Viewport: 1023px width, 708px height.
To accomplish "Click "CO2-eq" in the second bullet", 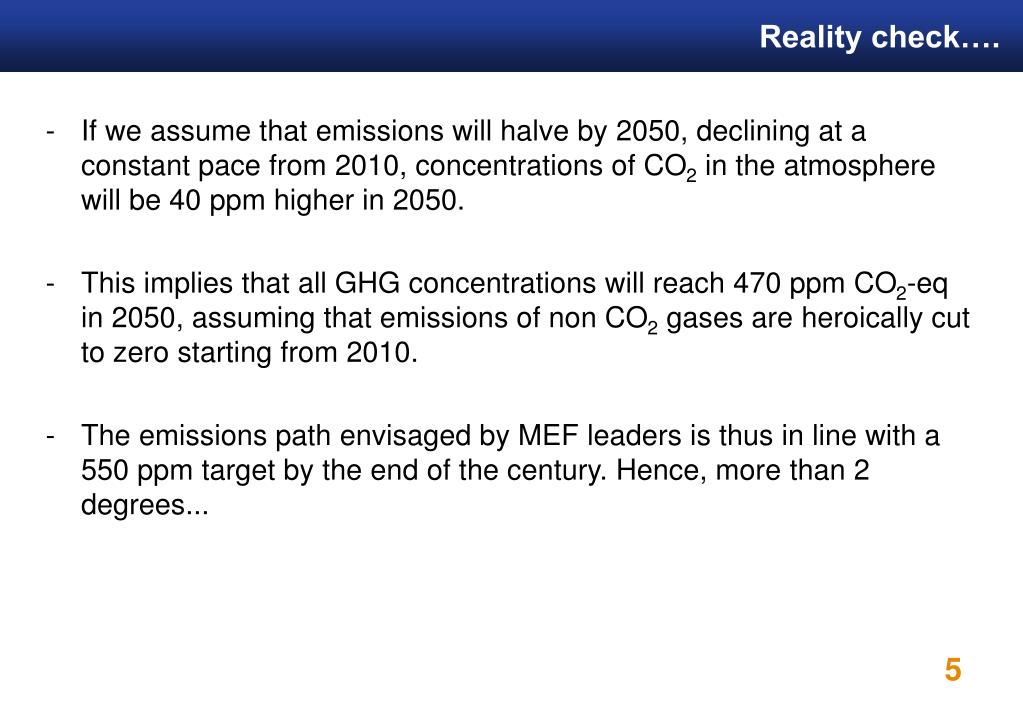I will tap(901, 285).
